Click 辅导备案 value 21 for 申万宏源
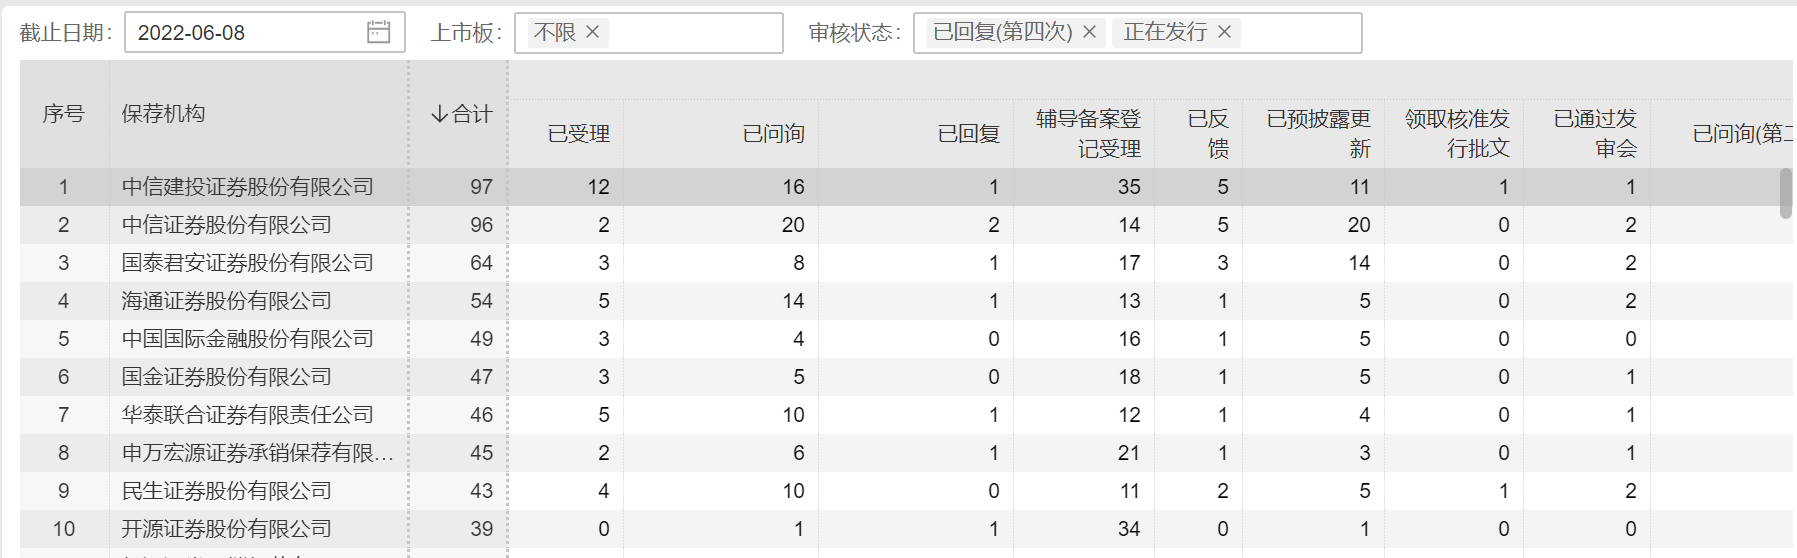1797x558 pixels. tap(1129, 453)
